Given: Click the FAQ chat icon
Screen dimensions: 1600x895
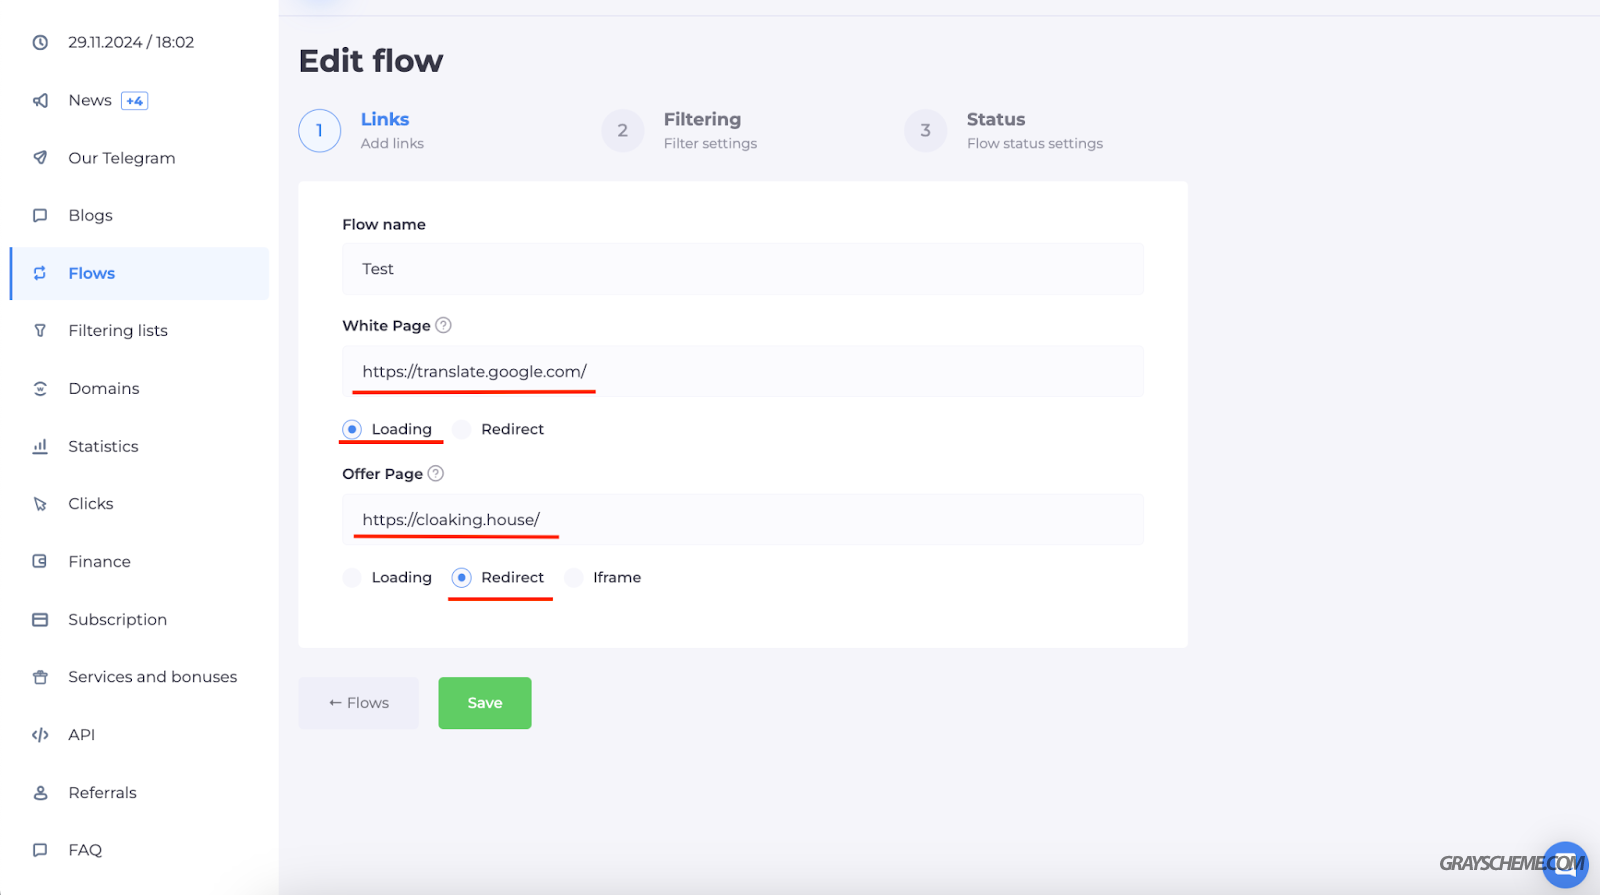Looking at the screenshot, I should click(40, 850).
